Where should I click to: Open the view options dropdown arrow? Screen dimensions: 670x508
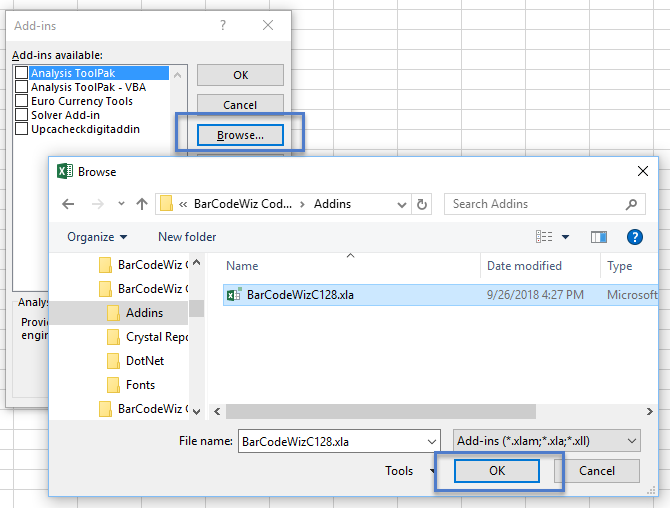point(565,237)
